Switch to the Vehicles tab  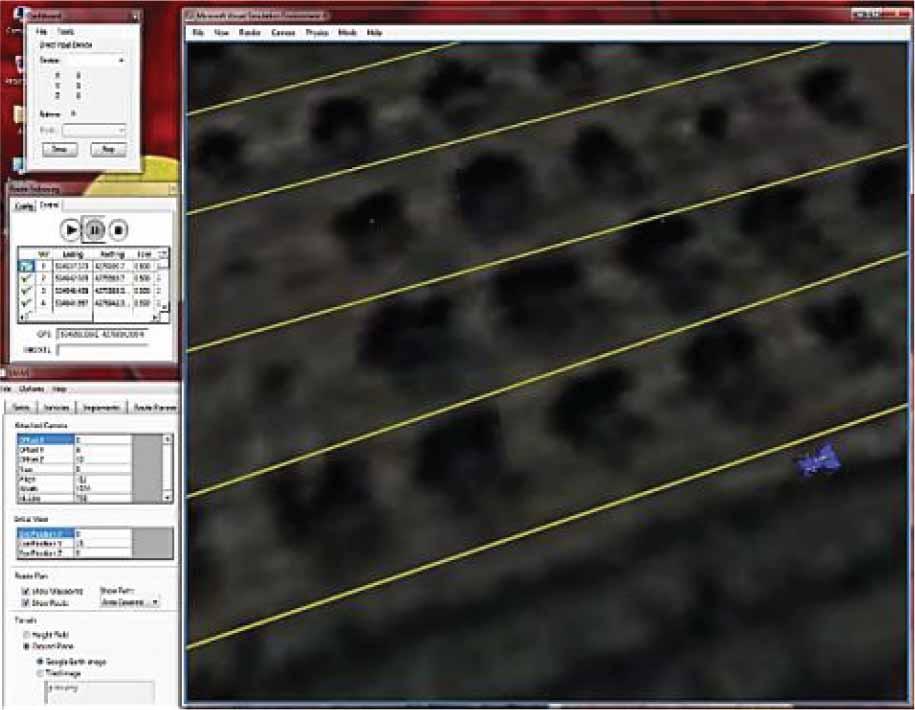58,407
